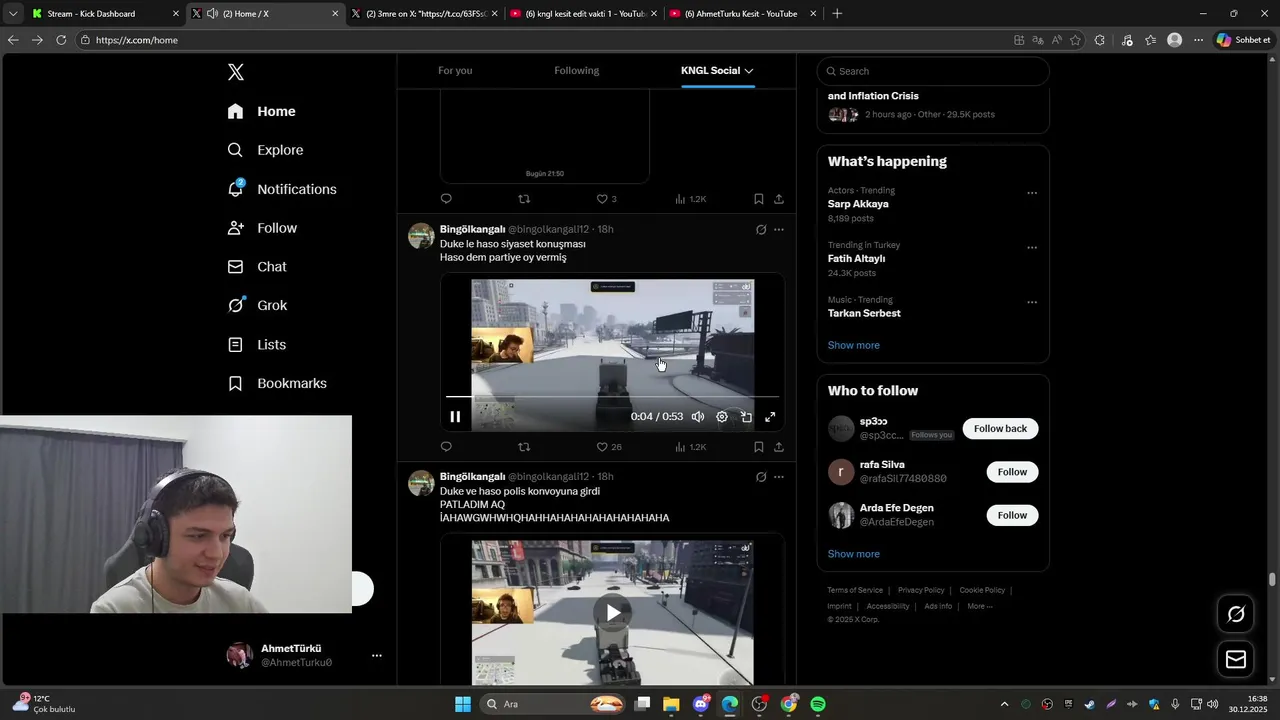Open Privacy Policy link
The height and width of the screenshot is (720, 1280).
[x=921, y=590]
